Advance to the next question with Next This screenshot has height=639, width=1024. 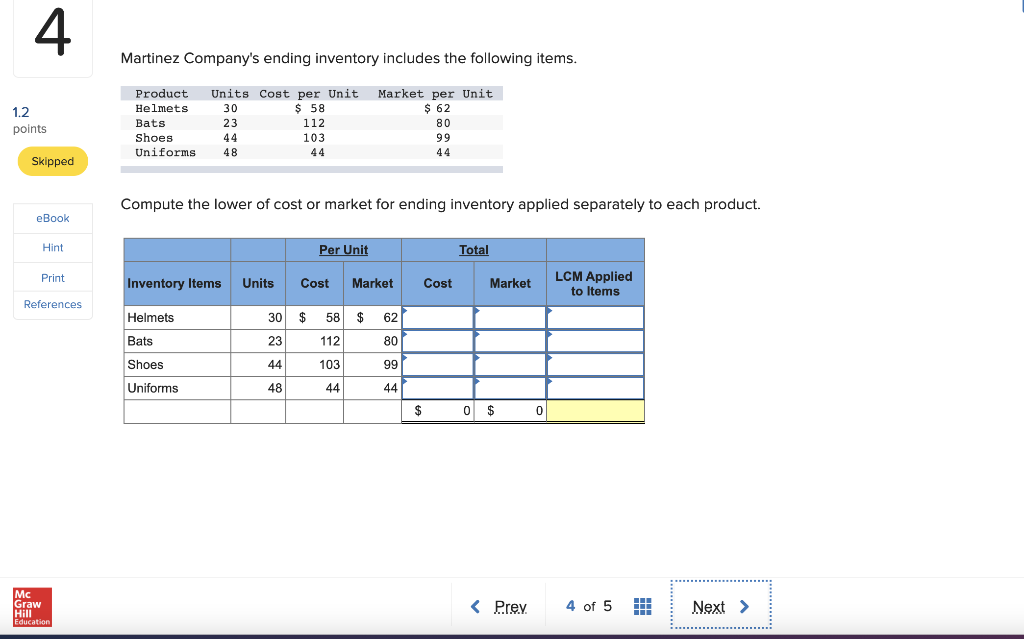tap(721, 607)
